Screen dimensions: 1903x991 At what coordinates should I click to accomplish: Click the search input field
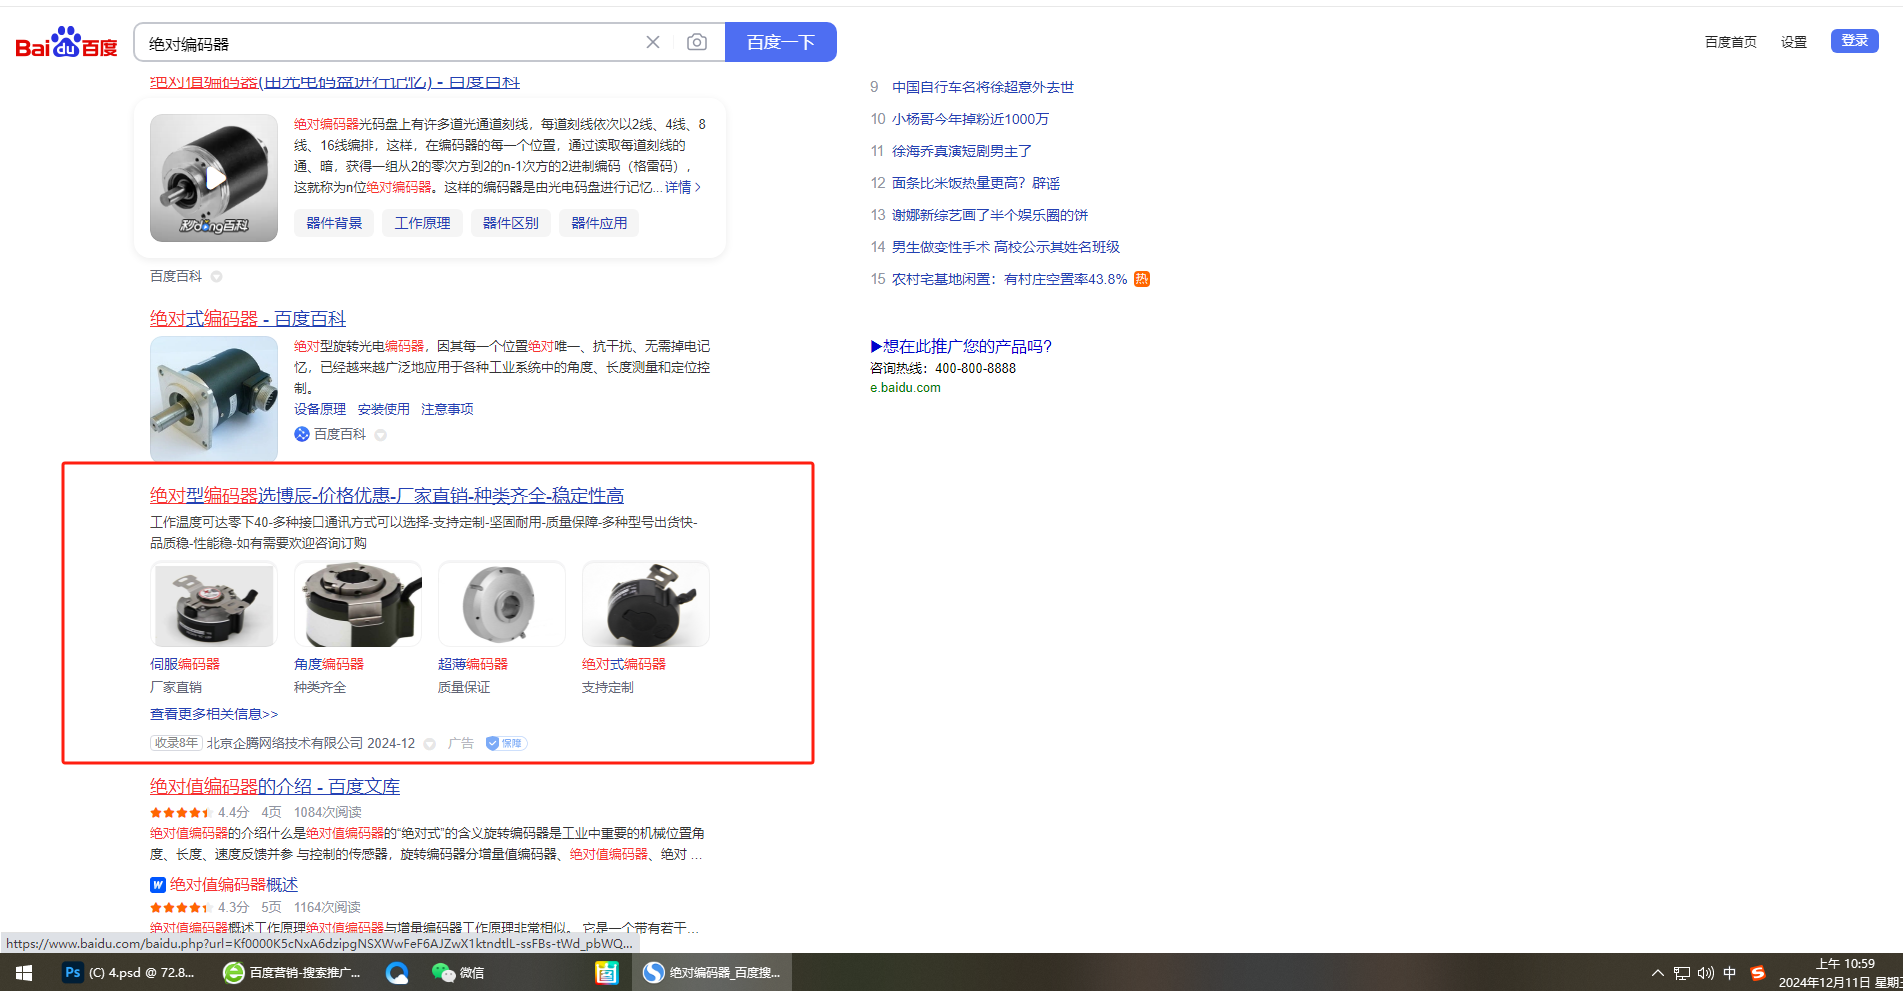click(x=390, y=43)
